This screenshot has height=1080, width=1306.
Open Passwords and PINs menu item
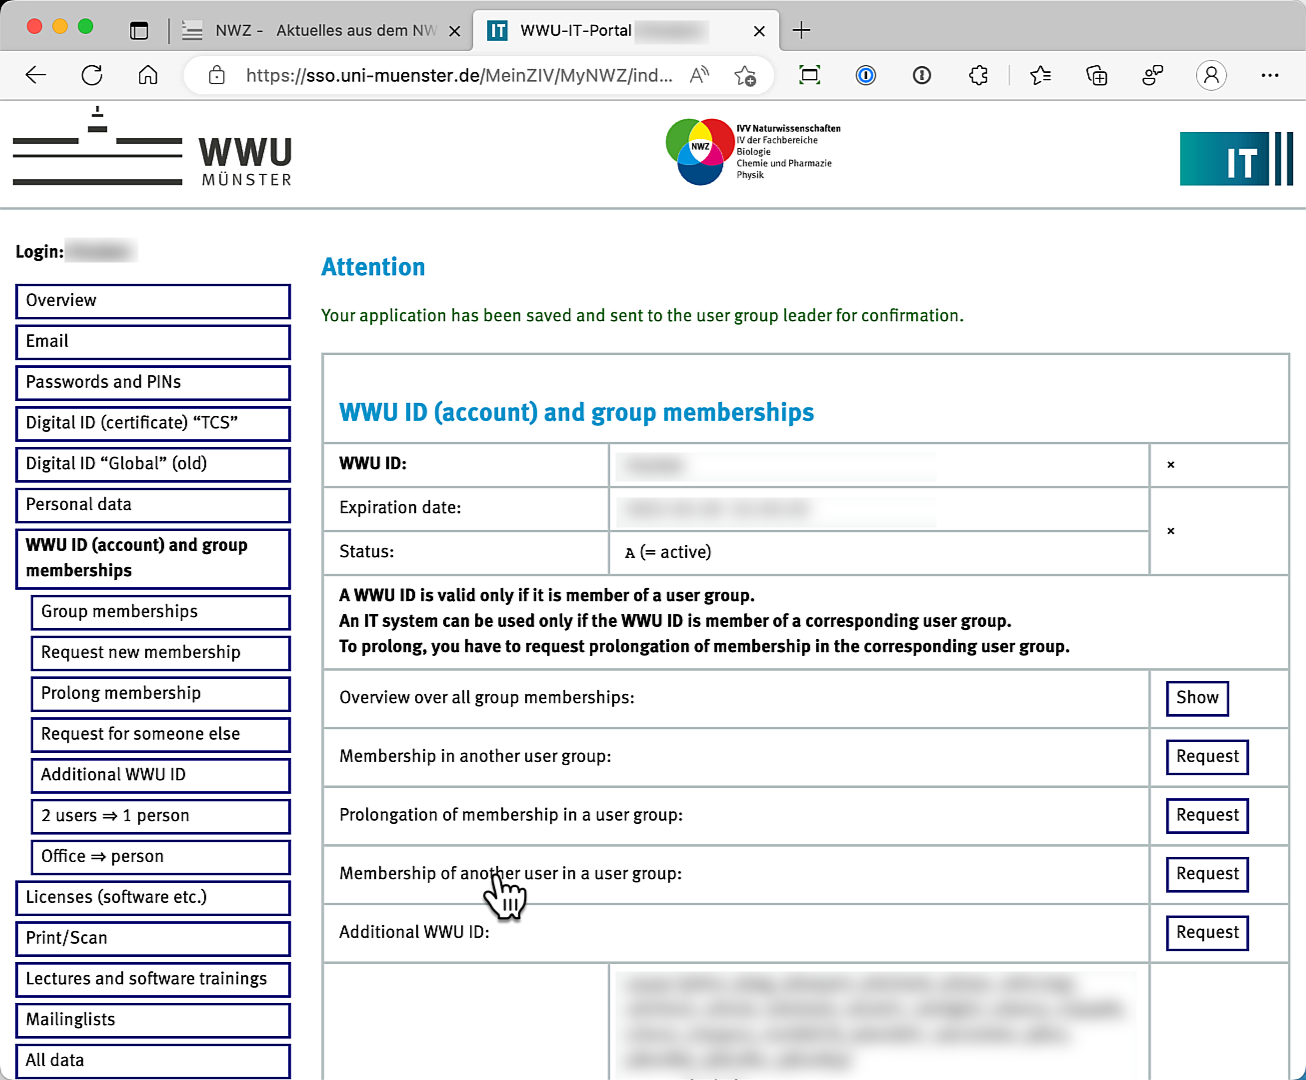point(153,382)
